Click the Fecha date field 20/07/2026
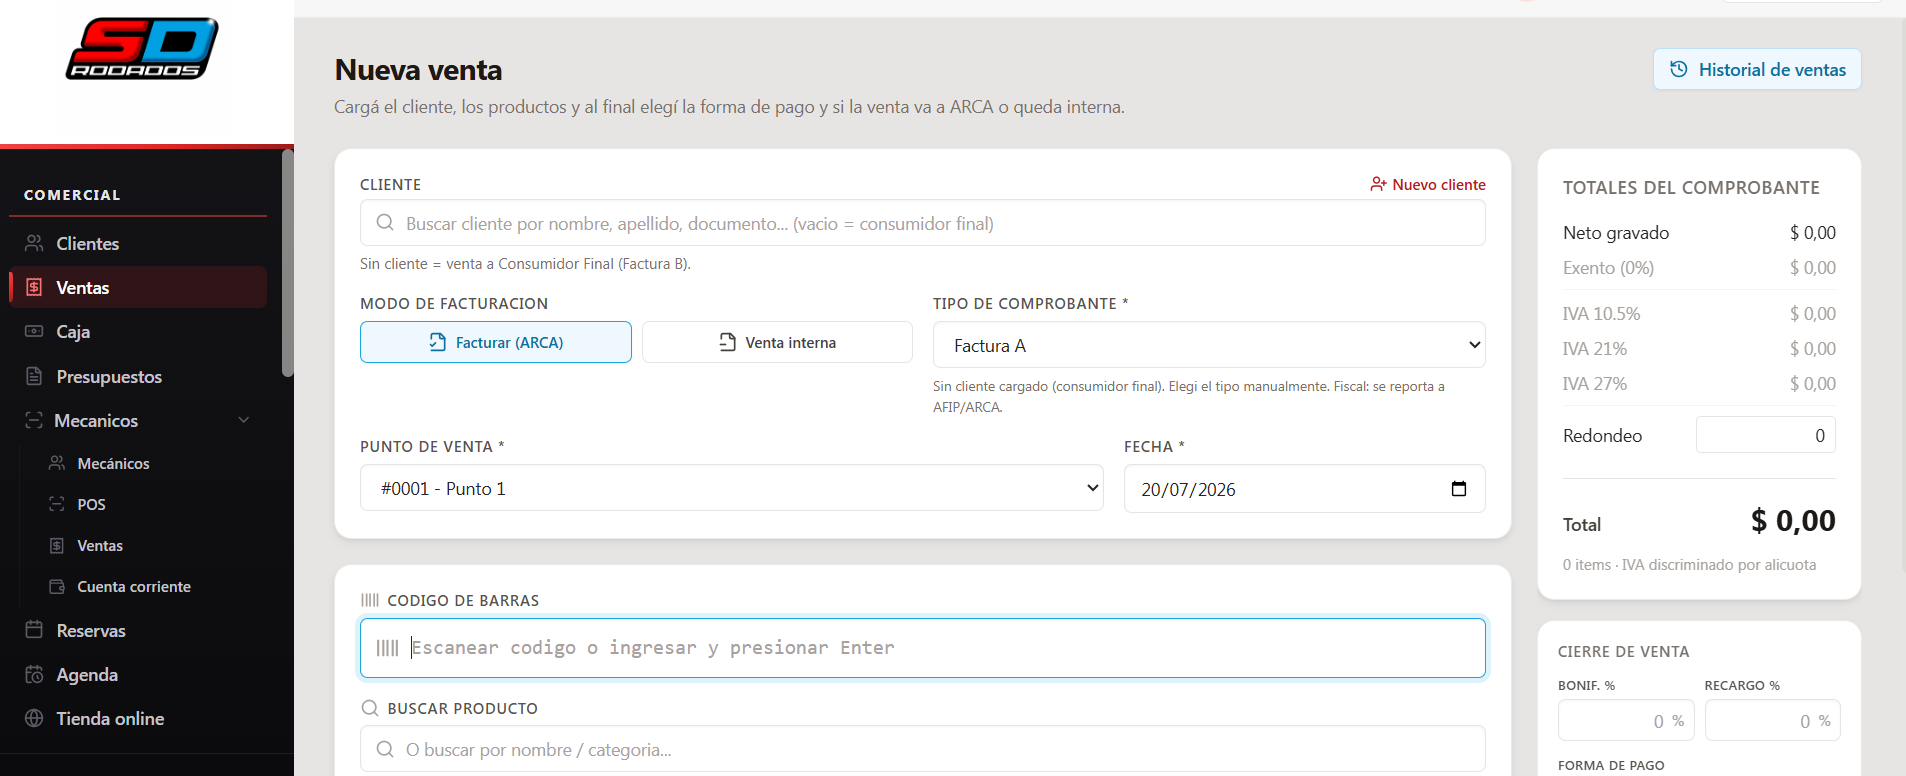The height and width of the screenshot is (776, 1906). [x=1305, y=489]
